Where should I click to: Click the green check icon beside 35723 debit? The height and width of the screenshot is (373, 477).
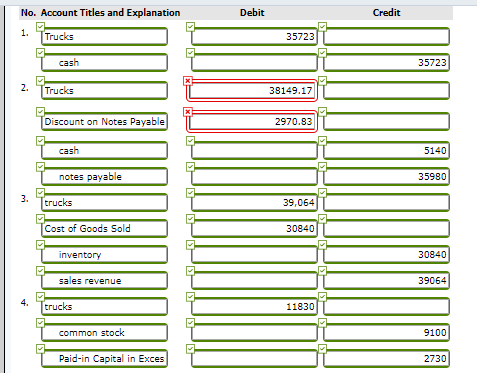pyautogui.click(x=190, y=27)
